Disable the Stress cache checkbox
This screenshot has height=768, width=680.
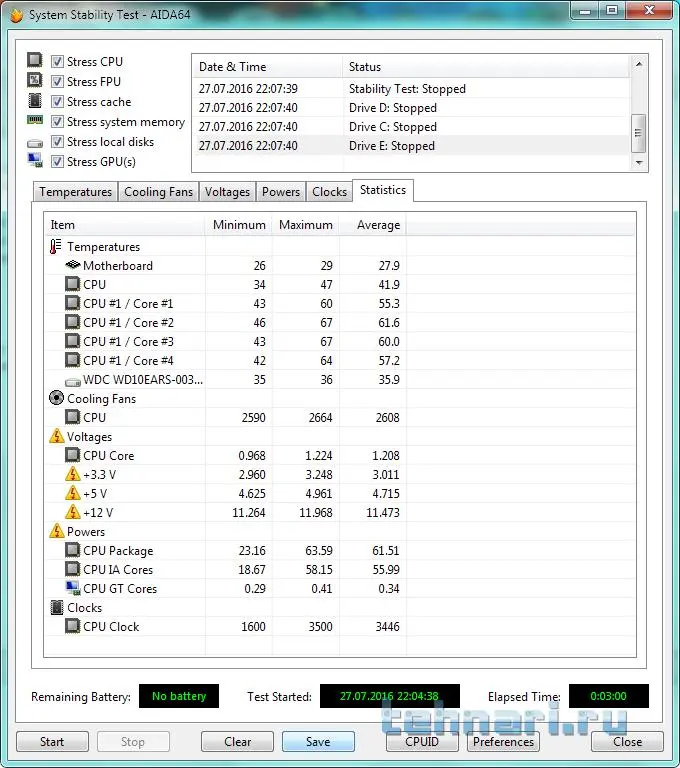(x=57, y=101)
